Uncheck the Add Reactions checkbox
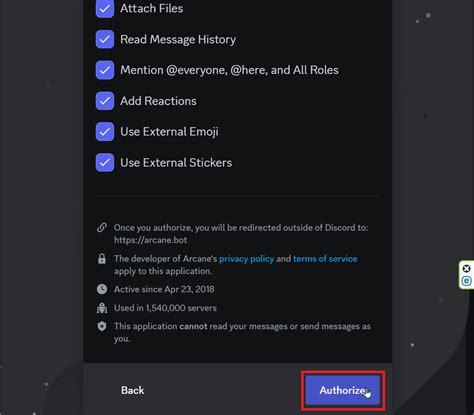The image size is (474, 415). 105,101
